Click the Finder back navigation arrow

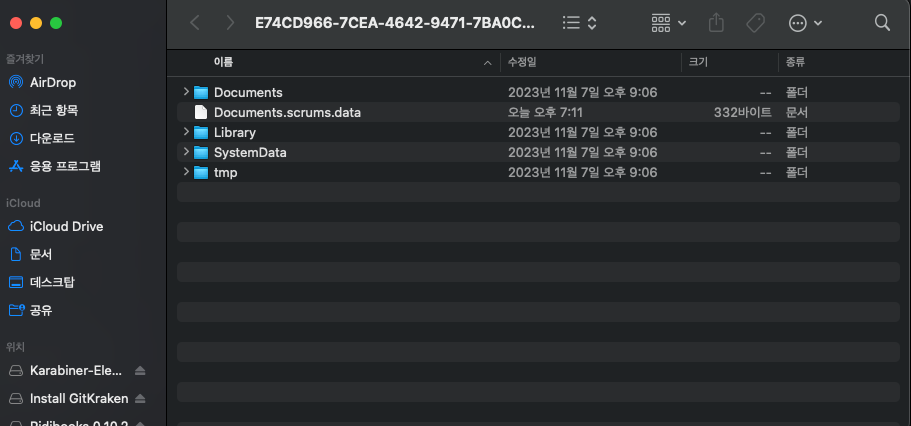click(195, 23)
